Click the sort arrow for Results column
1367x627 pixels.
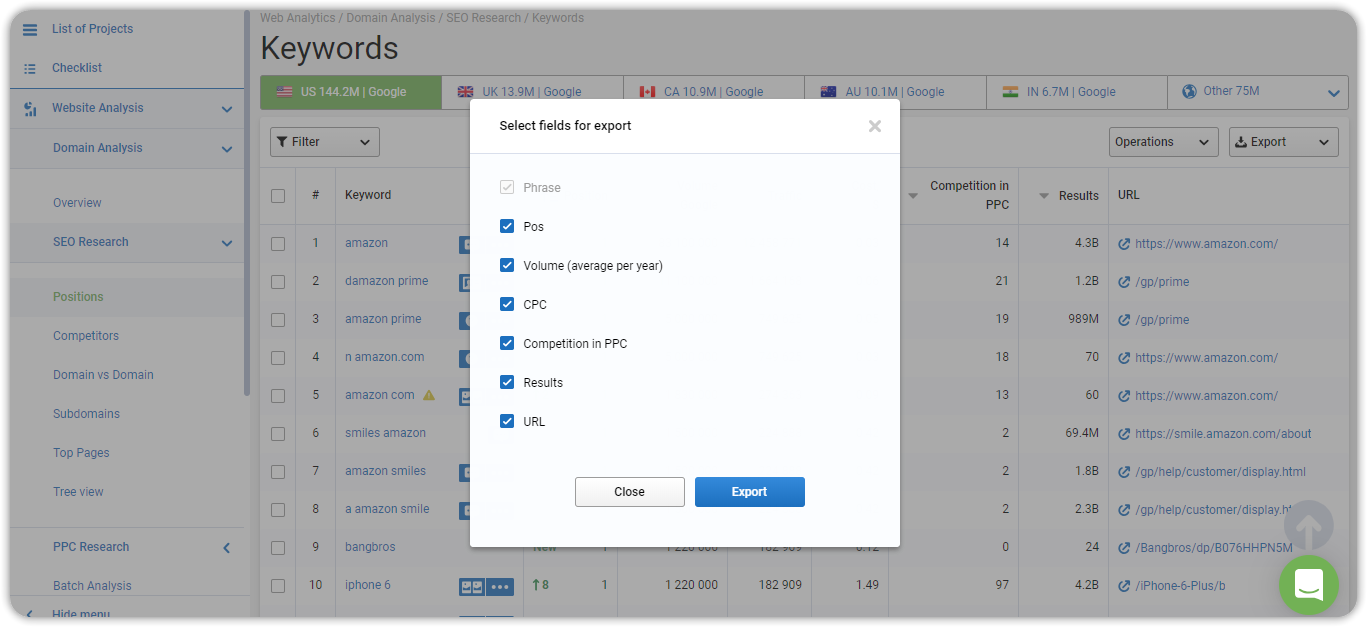(x=1044, y=196)
